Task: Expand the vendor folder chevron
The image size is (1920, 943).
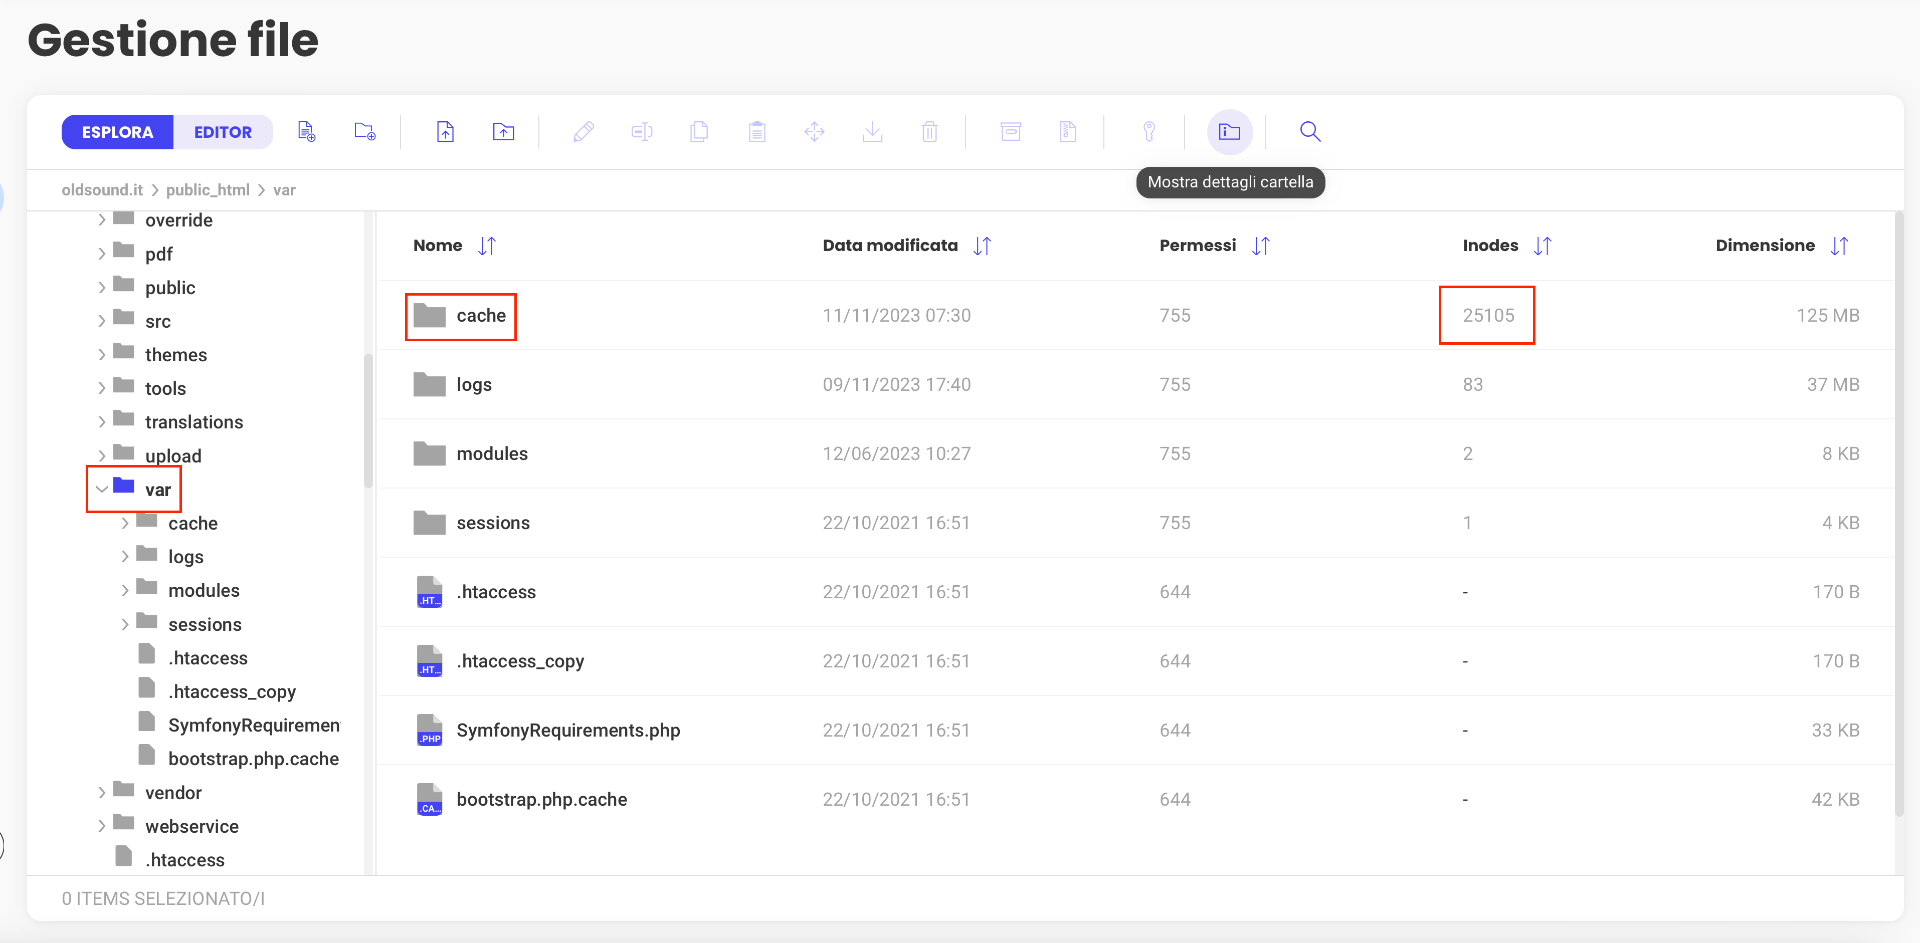Action: click(102, 793)
